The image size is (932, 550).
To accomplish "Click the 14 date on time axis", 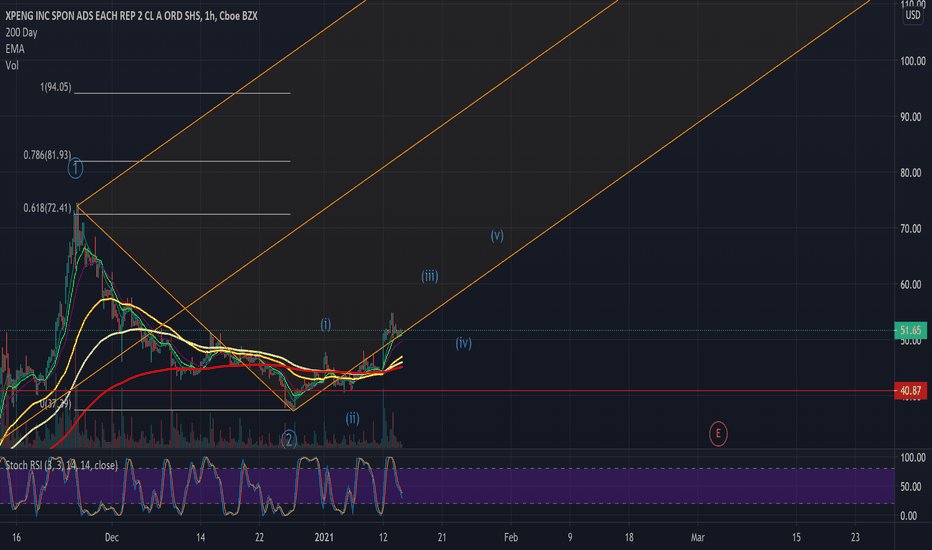I will (x=201, y=538).
